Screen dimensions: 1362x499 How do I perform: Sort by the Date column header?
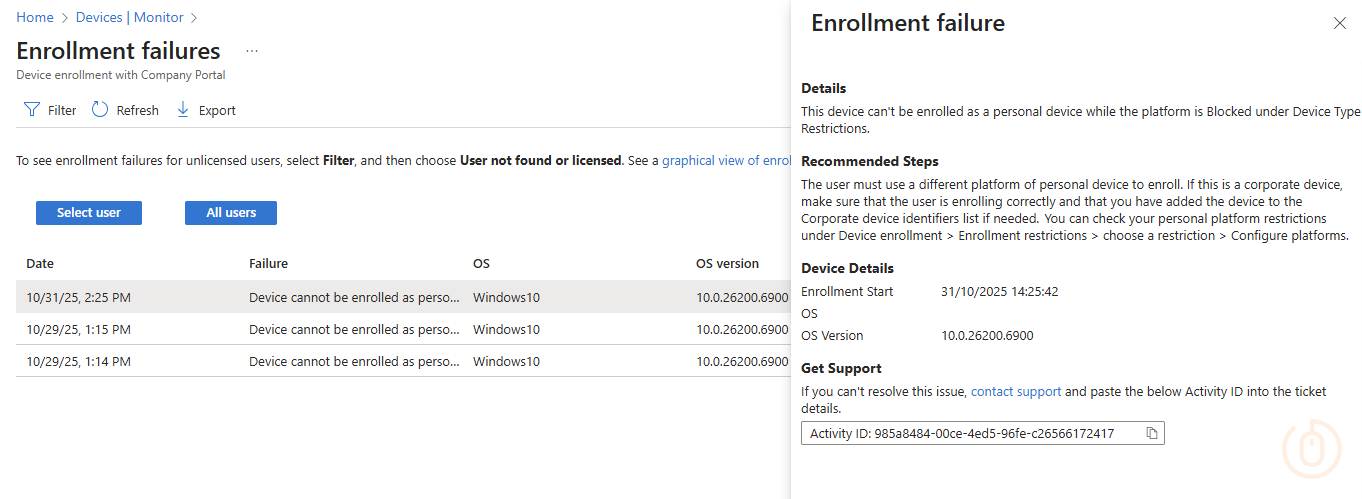(x=40, y=264)
